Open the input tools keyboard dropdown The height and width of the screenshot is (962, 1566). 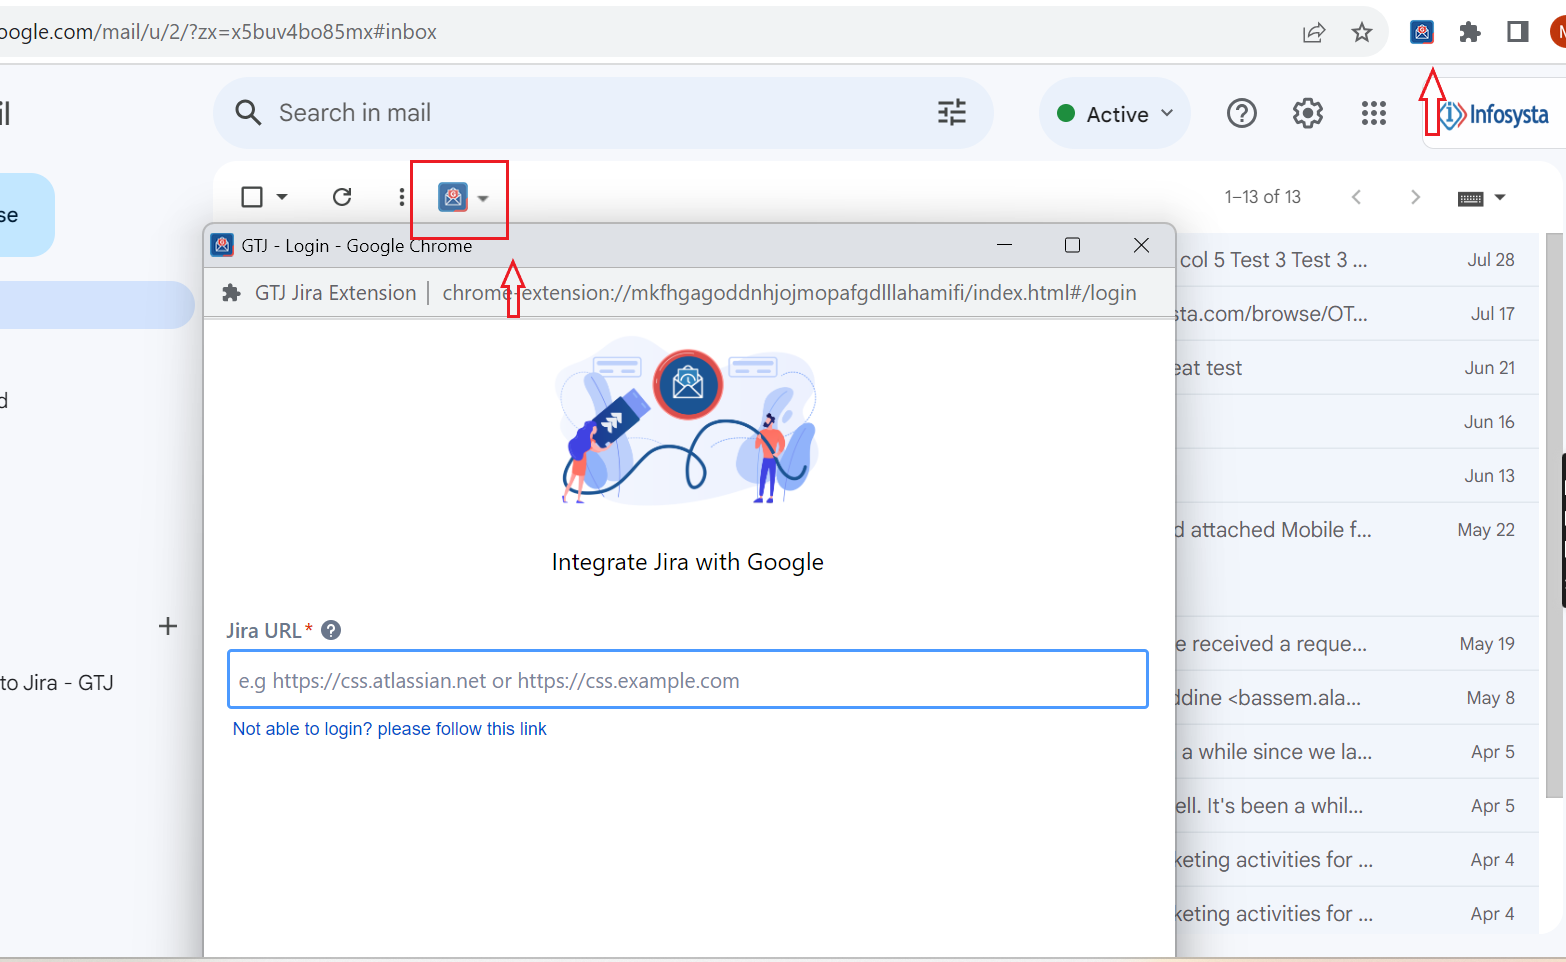[x=1481, y=198]
